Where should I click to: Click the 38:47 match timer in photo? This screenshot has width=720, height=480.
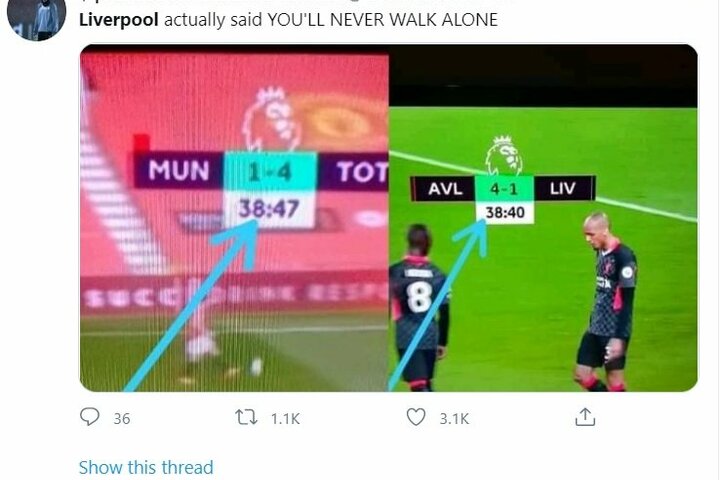pyautogui.click(x=269, y=209)
